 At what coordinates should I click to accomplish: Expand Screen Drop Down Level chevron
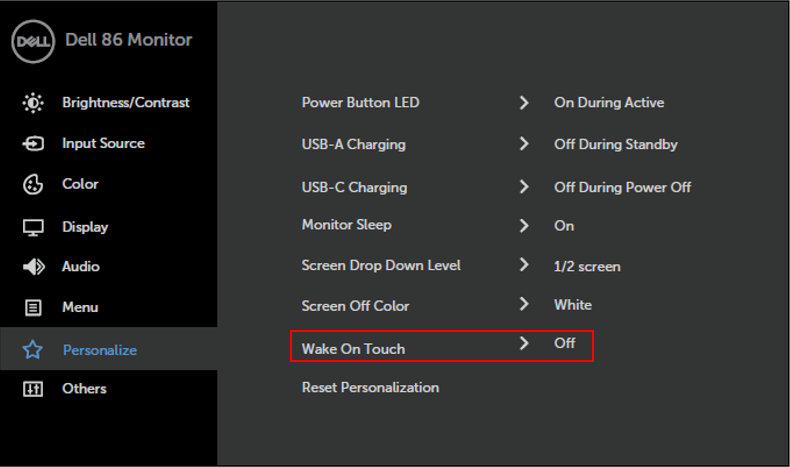(x=524, y=264)
